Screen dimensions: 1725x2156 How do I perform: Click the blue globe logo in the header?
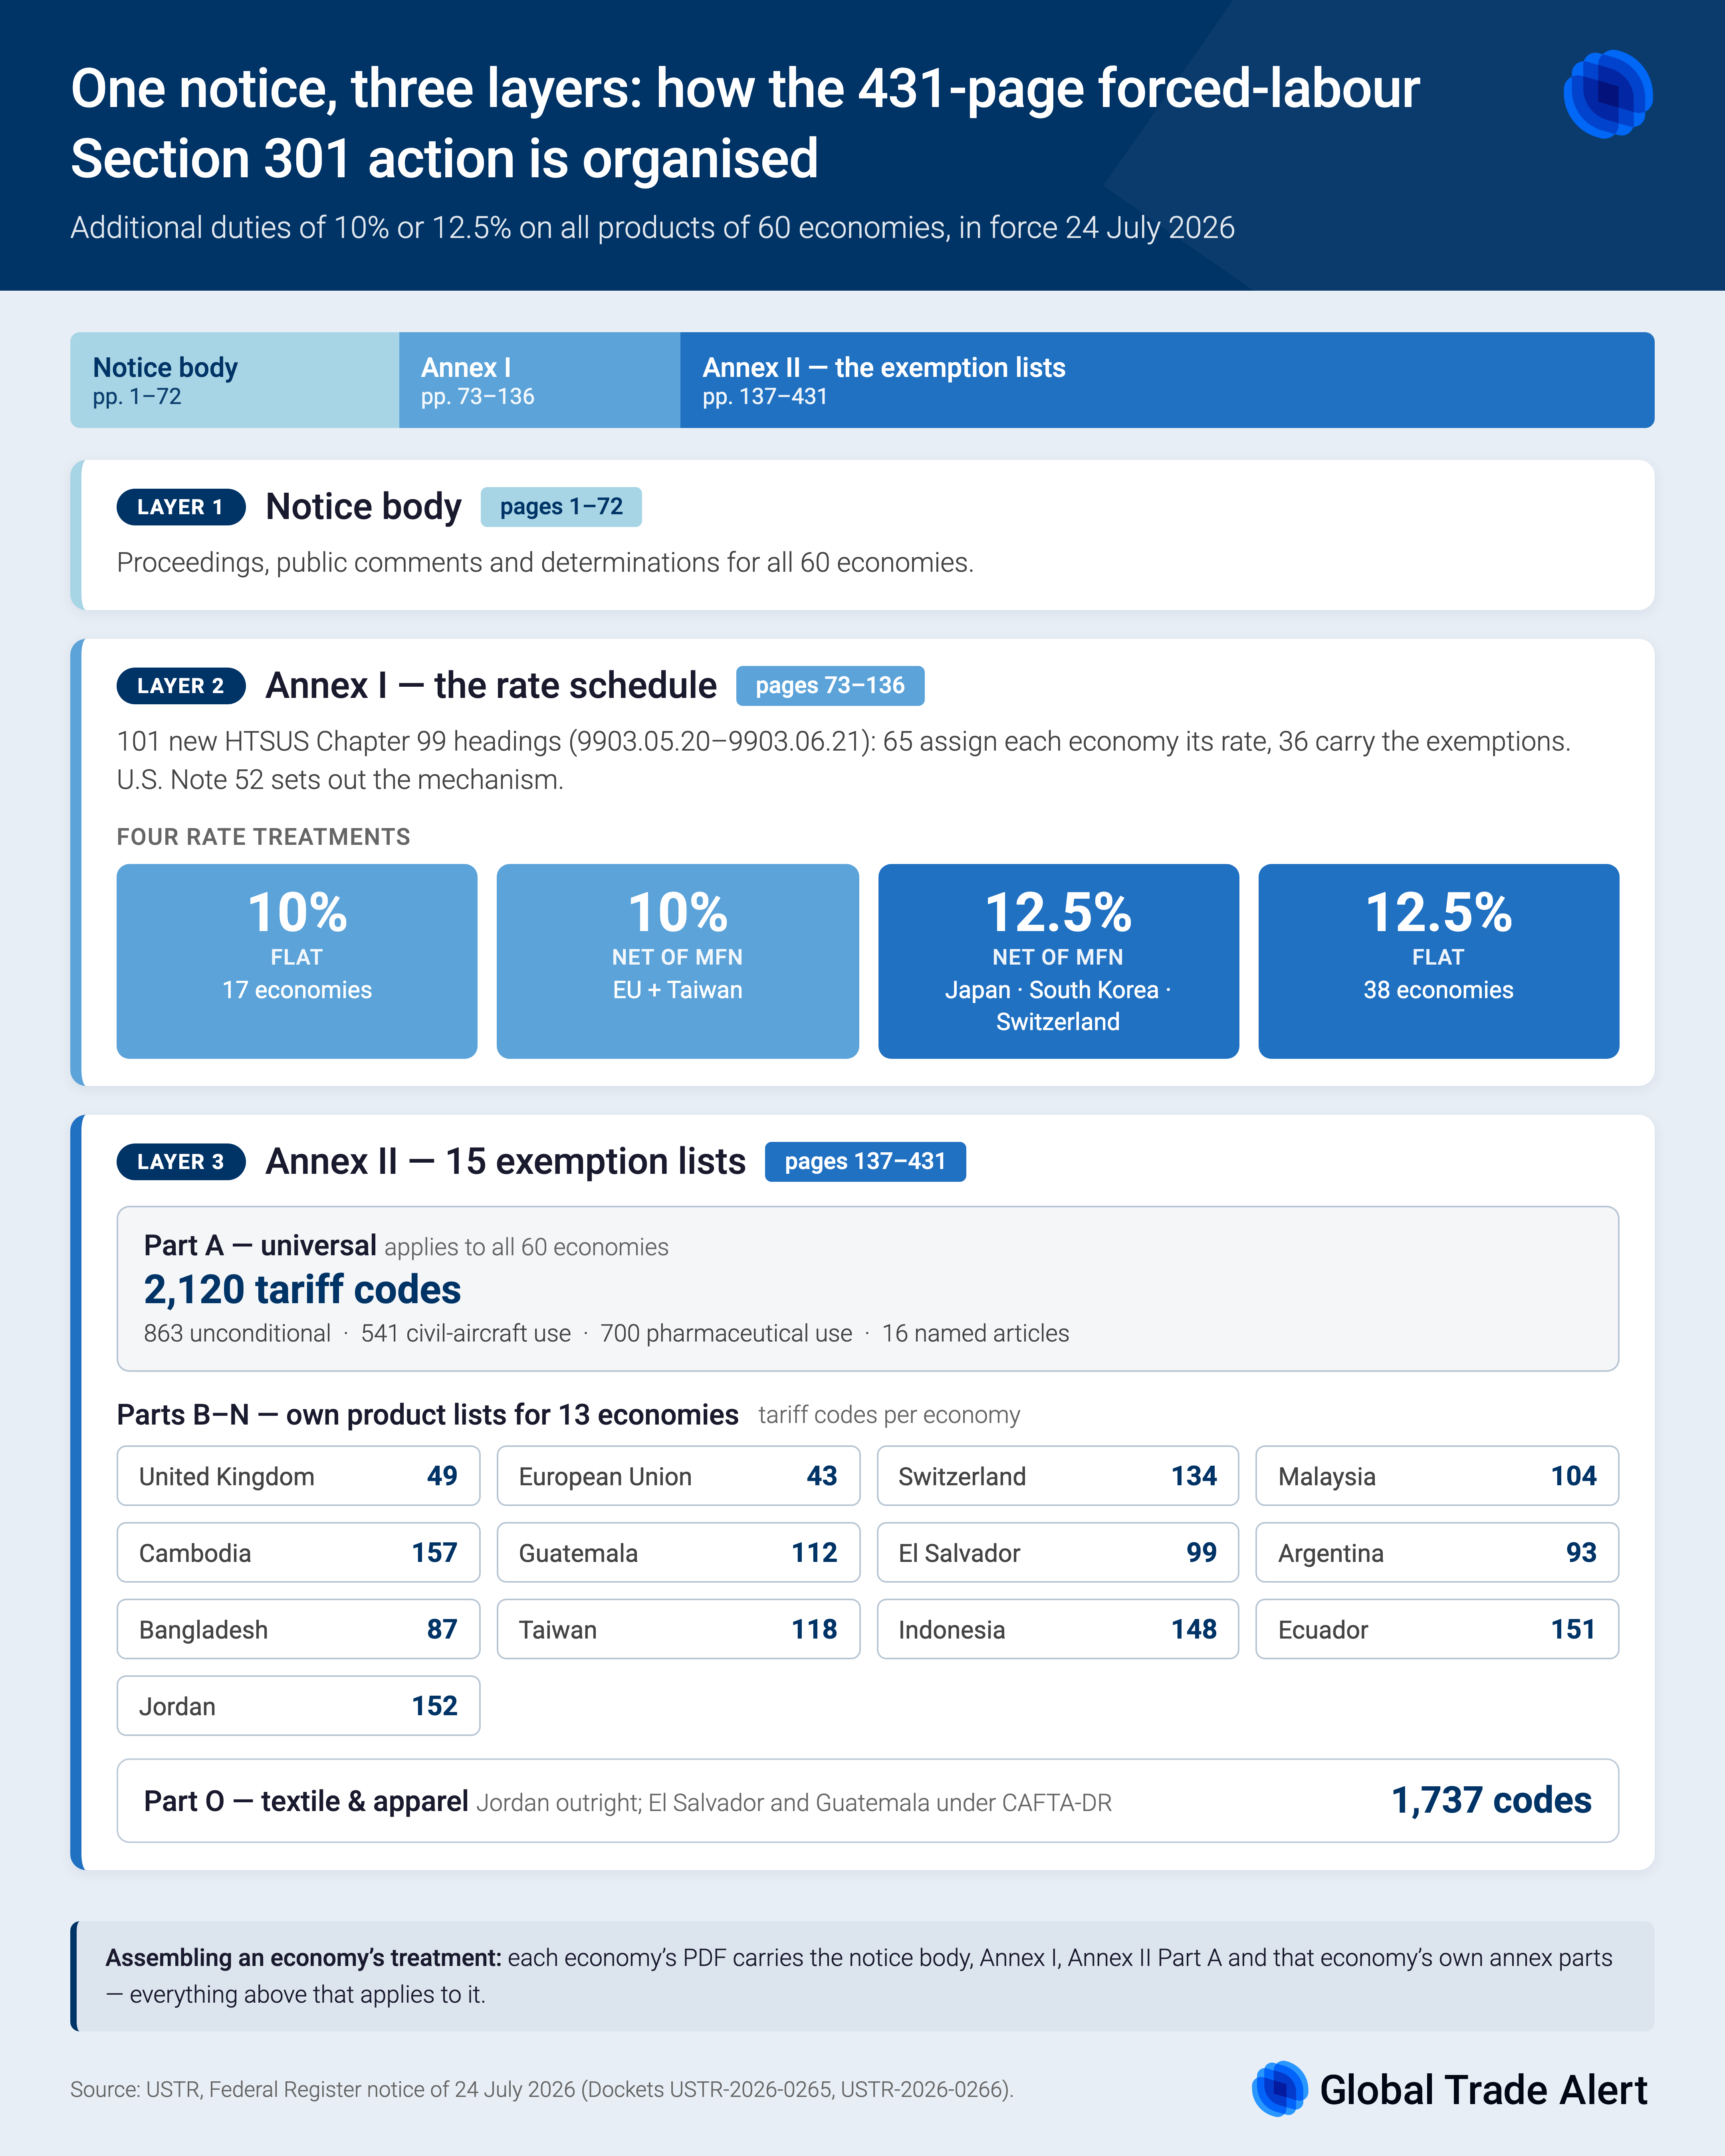[x=1608, y=94]
